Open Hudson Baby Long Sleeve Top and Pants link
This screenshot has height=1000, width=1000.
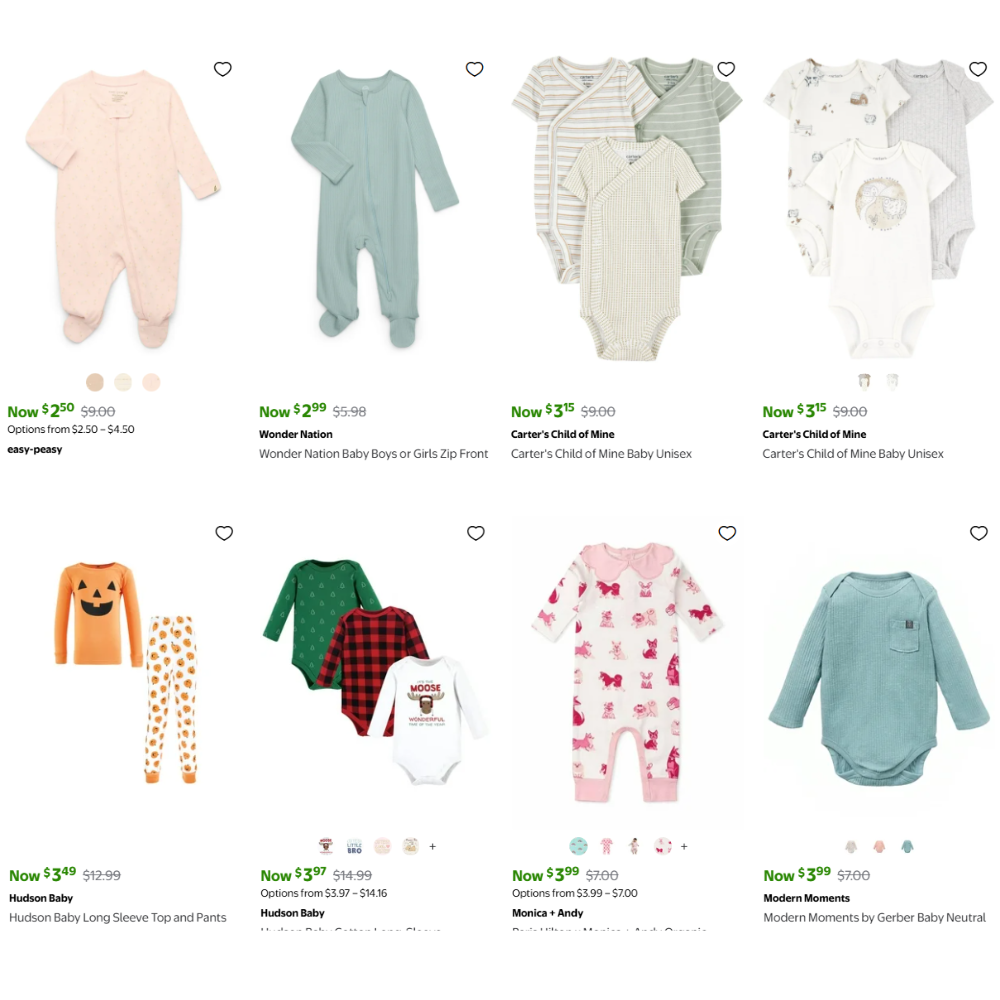117,917
